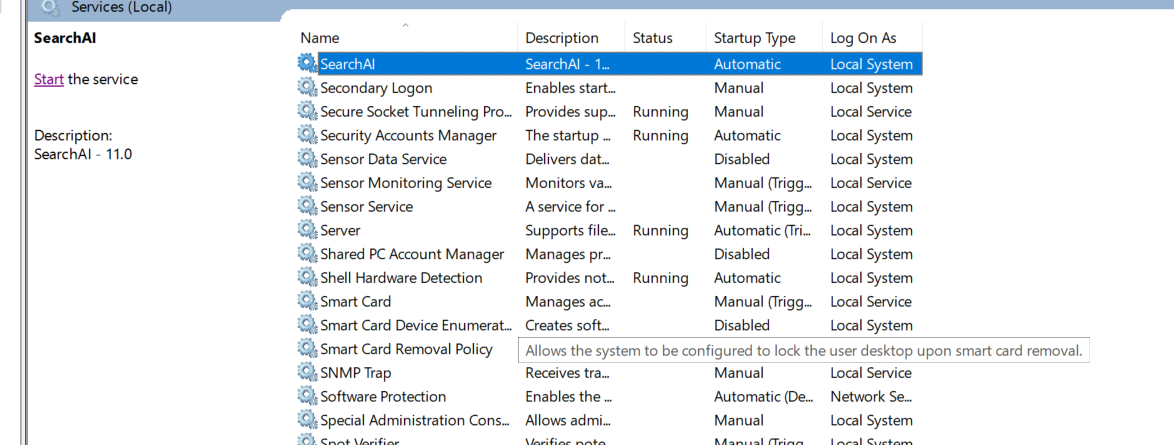Select Smart Card Removal Policy service
The image size is (1174, 445).
407,349
